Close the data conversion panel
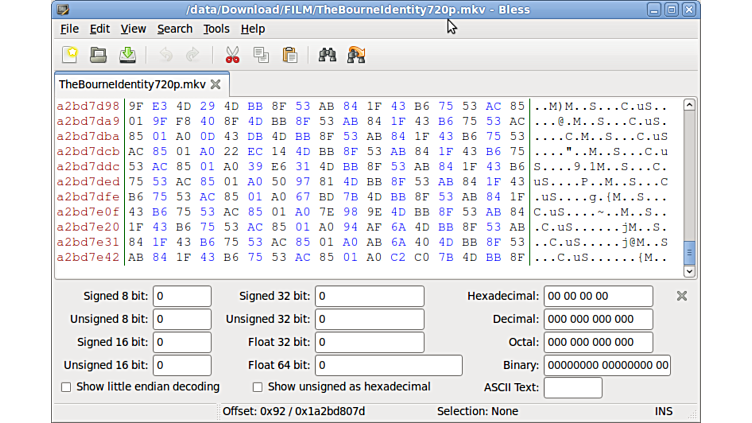 [682, 296]
